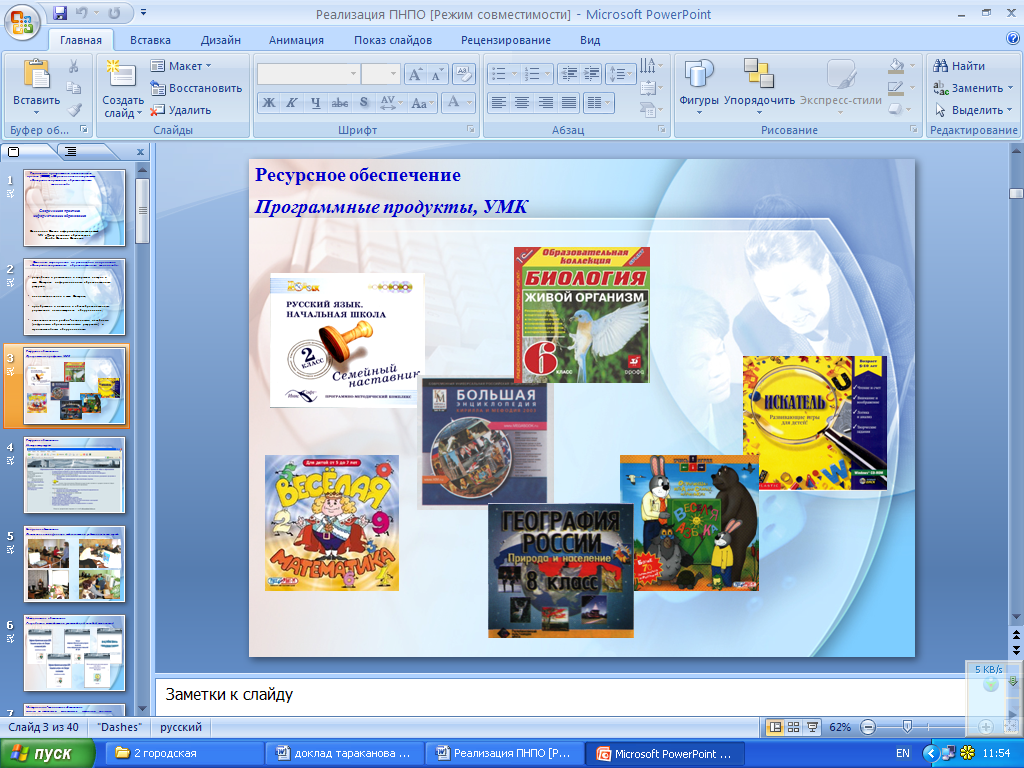1024x768 pixels.
Task: Open the Quick Access Toolbar customize arrow
Action: [143, 12]
